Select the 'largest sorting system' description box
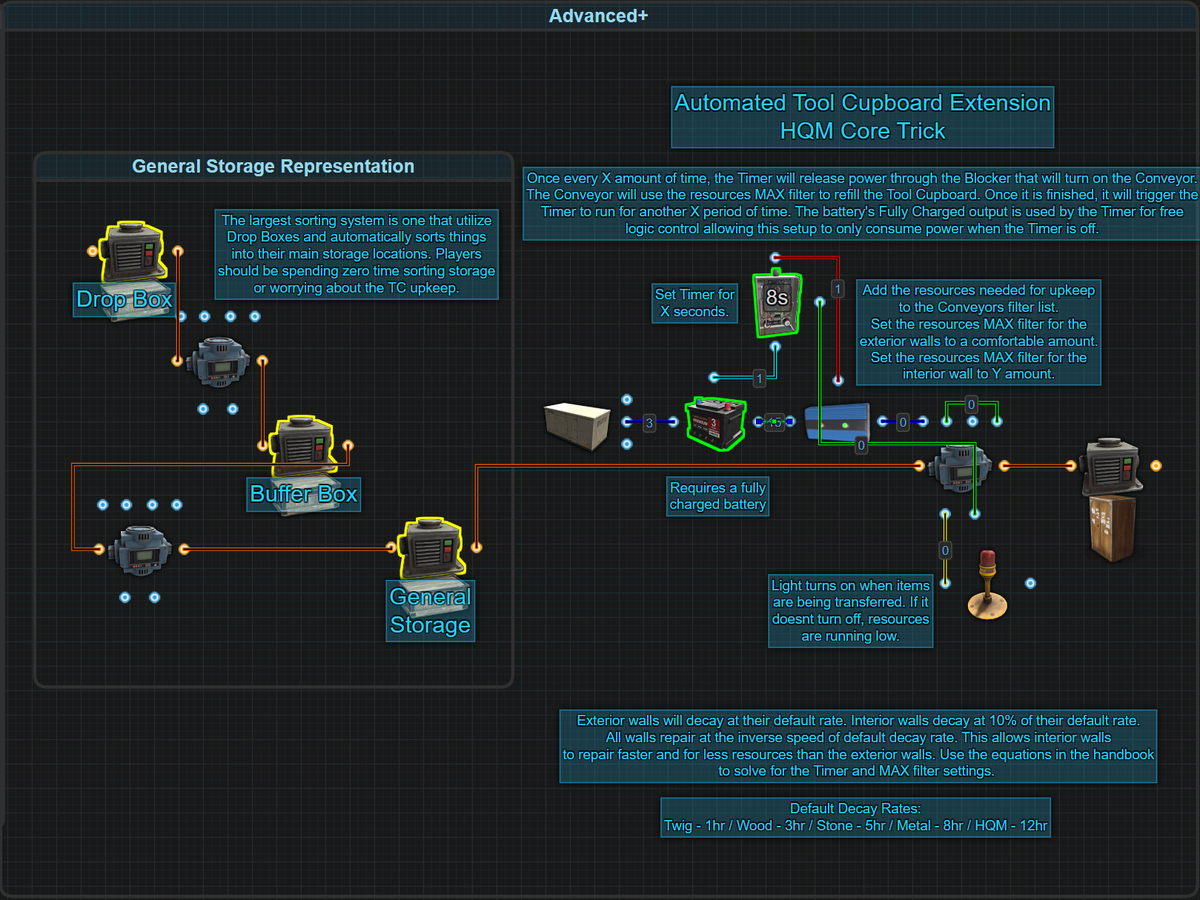Image resolution: width=1200 pixels, height=900 pixels. pyautogui.click(x=357, y=254)
